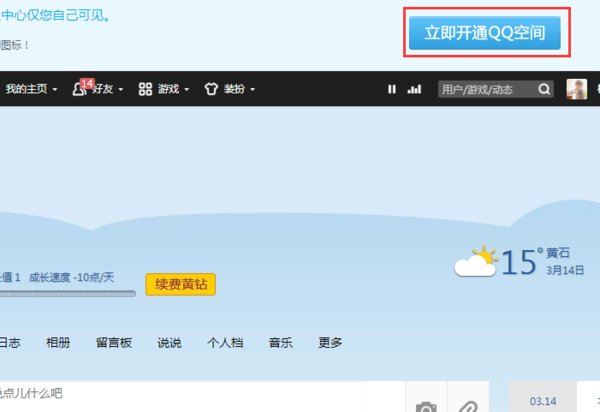Image resolution: width=600 pixels, height=412 pixels.
Task: Click the 15° temperature reading
Action: (x=522, y=262)
